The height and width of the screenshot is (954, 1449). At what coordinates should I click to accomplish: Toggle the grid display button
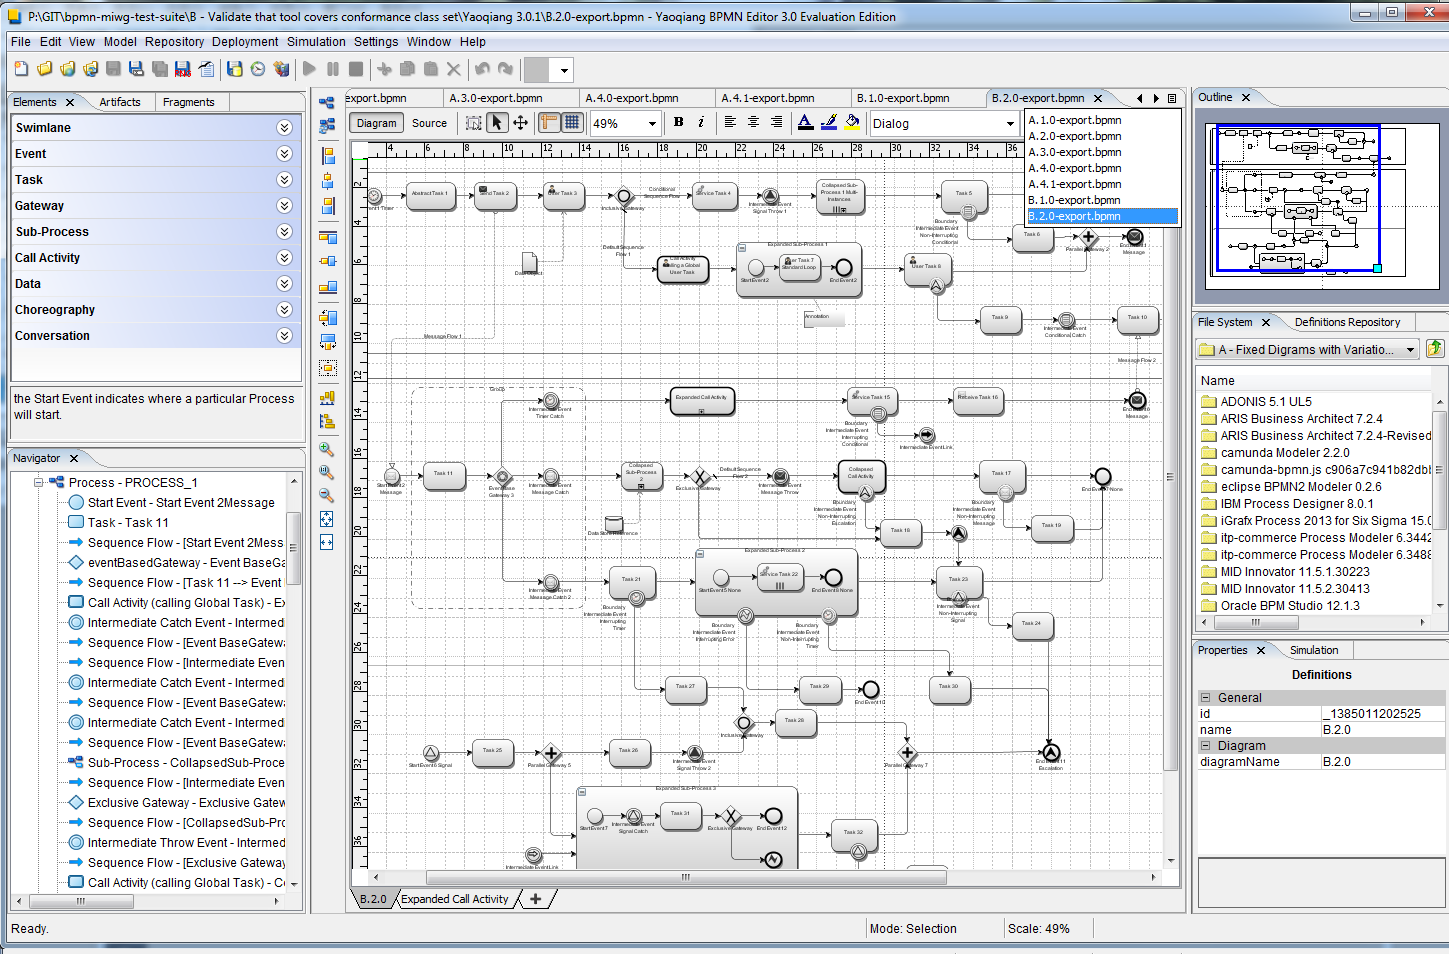click(572, 123)
